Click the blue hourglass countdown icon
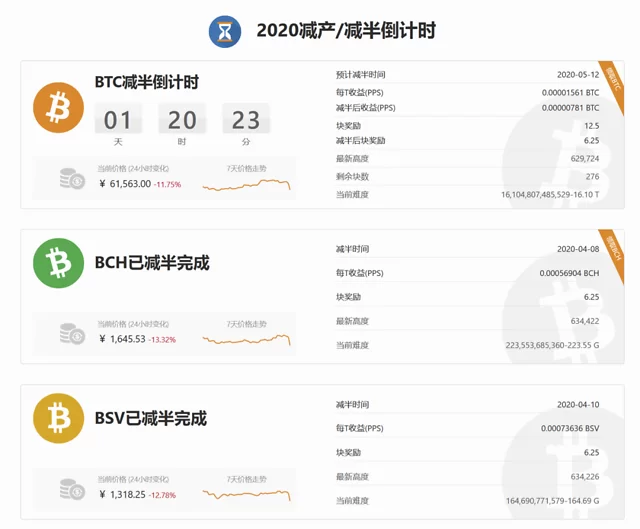Image resolution: width=640 pixels, height=529 pixels. [225, 31]
